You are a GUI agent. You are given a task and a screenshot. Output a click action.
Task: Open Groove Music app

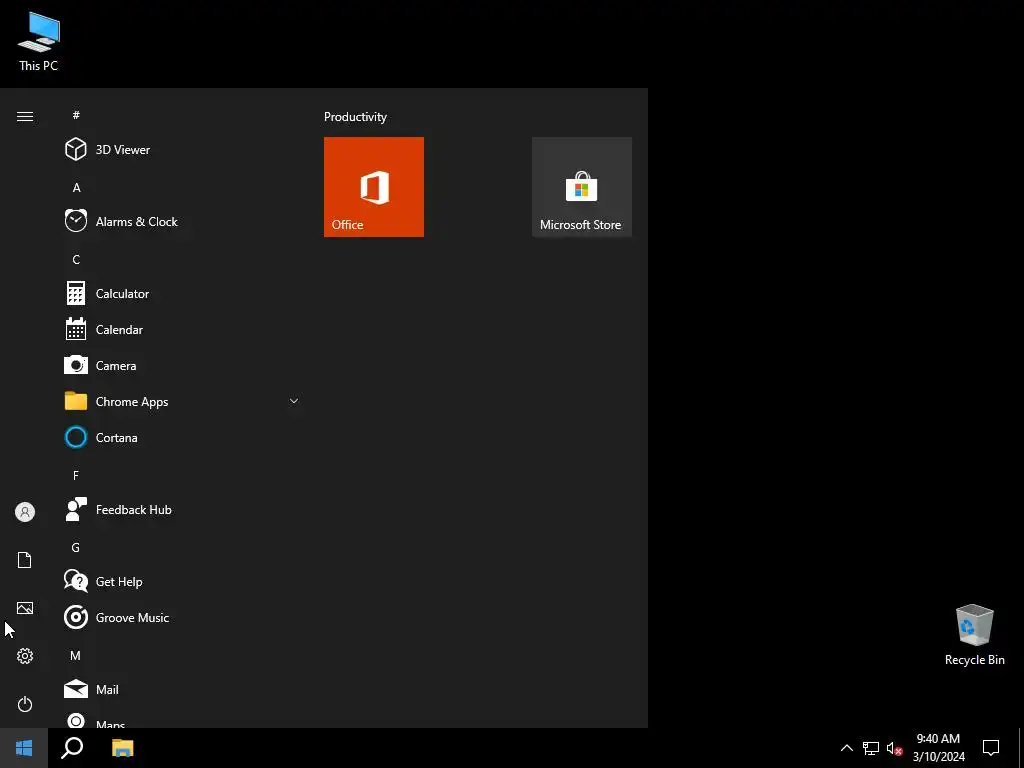(183, 618)
